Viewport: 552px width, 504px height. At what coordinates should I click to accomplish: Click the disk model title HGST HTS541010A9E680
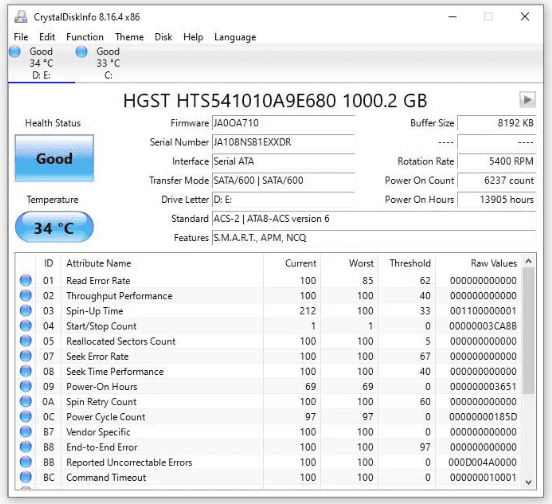click(x=275, y=101)
